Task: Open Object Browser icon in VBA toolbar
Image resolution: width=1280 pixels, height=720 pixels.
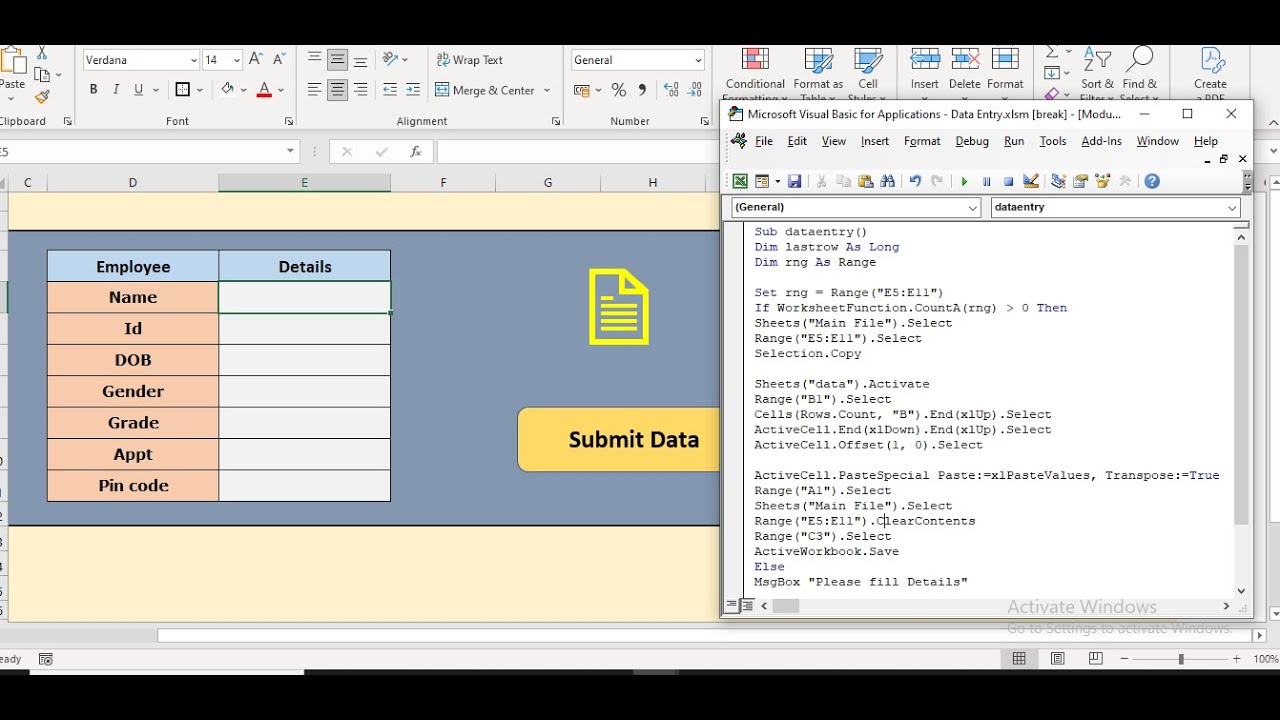Action: coord(1102,181)
